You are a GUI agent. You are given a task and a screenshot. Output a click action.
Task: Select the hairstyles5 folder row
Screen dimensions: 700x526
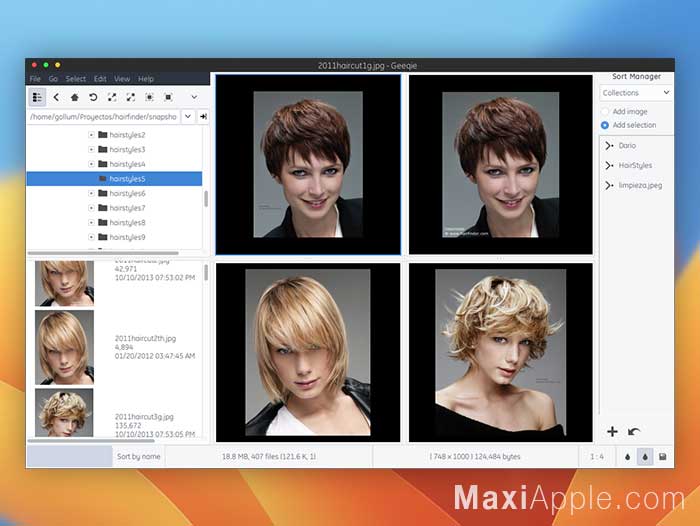pos(114,179)
